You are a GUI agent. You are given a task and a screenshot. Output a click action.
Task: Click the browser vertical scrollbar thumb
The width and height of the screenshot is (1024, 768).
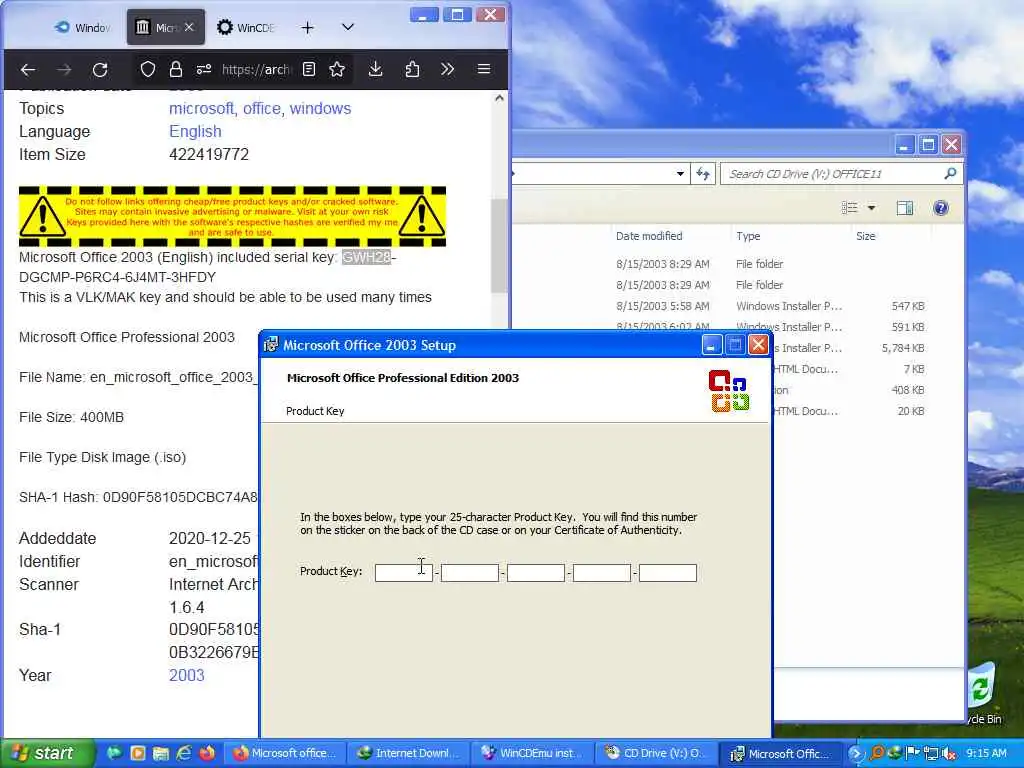point(499,245)
